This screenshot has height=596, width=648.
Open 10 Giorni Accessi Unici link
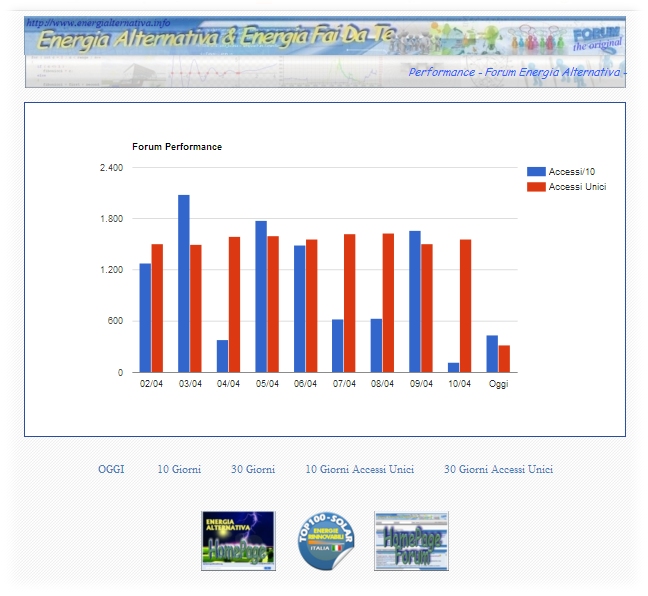pyautogui.click(x=360, y=469)
